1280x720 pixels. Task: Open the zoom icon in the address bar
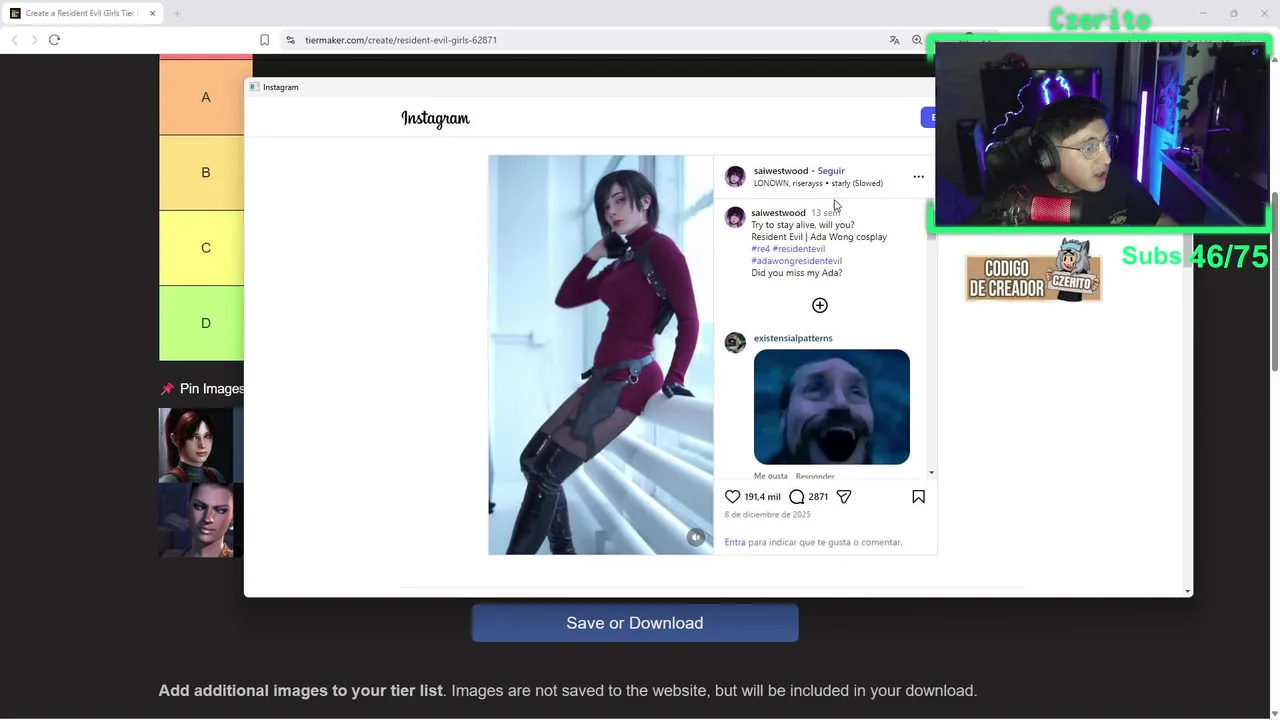coord(917,40)
